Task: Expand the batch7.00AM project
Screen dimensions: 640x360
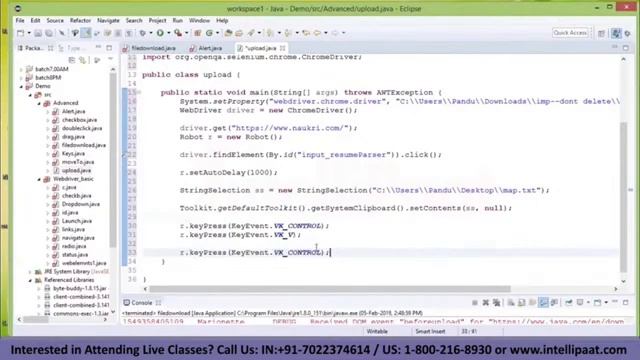Action: point(21,69)
